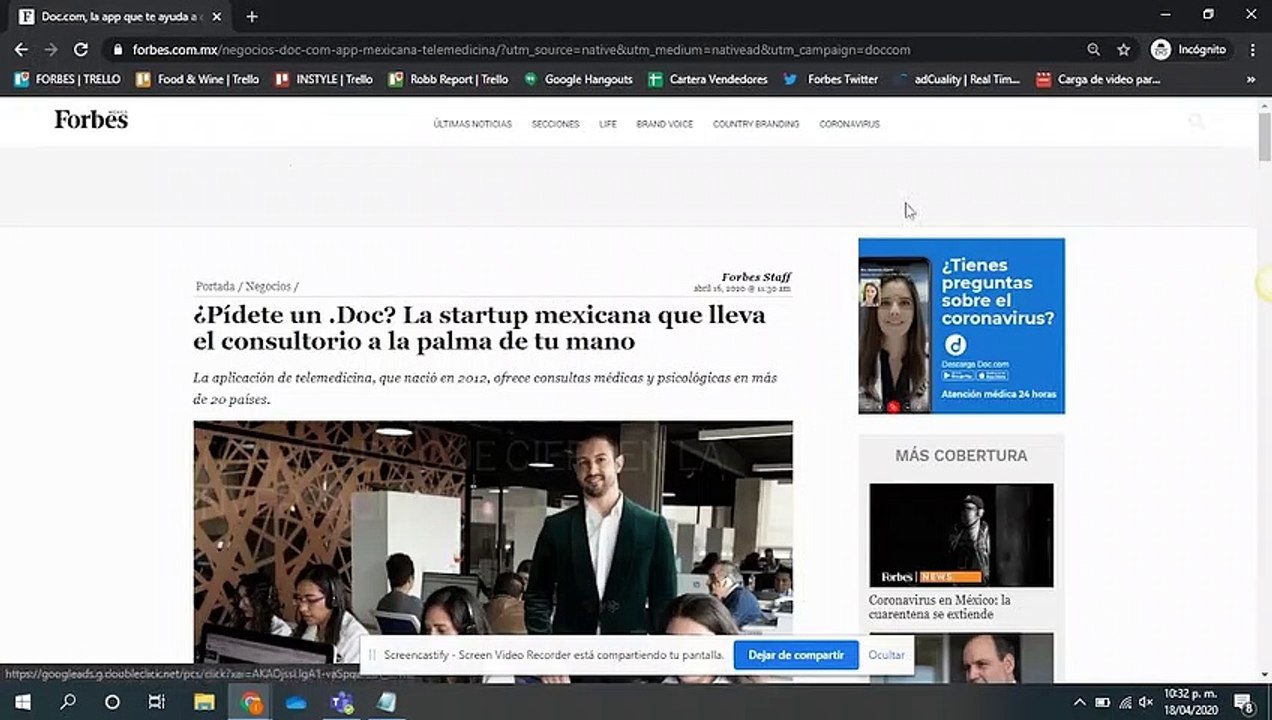Open the INSTYLE | Trello bookmark

324,79
